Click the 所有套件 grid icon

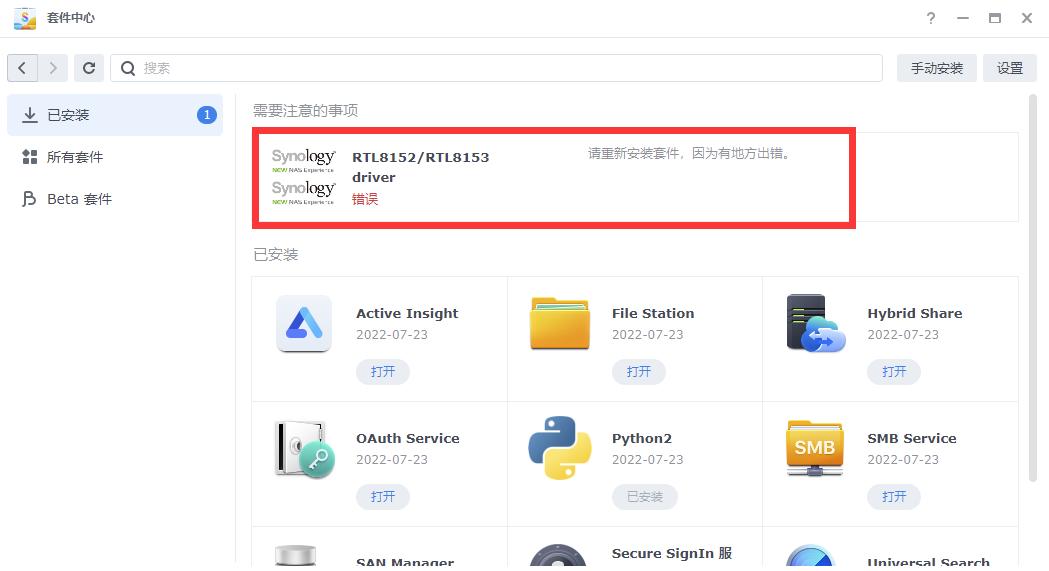[29, 157]
